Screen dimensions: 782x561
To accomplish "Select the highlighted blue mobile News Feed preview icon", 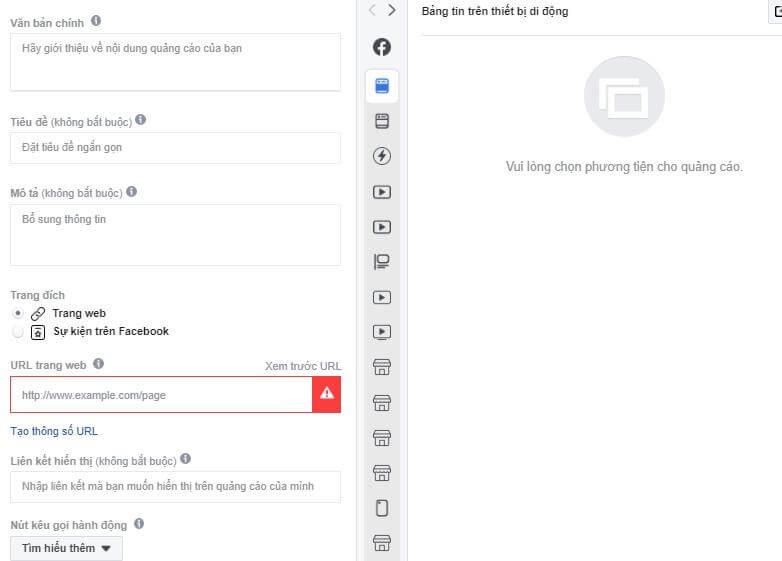I will tap(382, 86).
